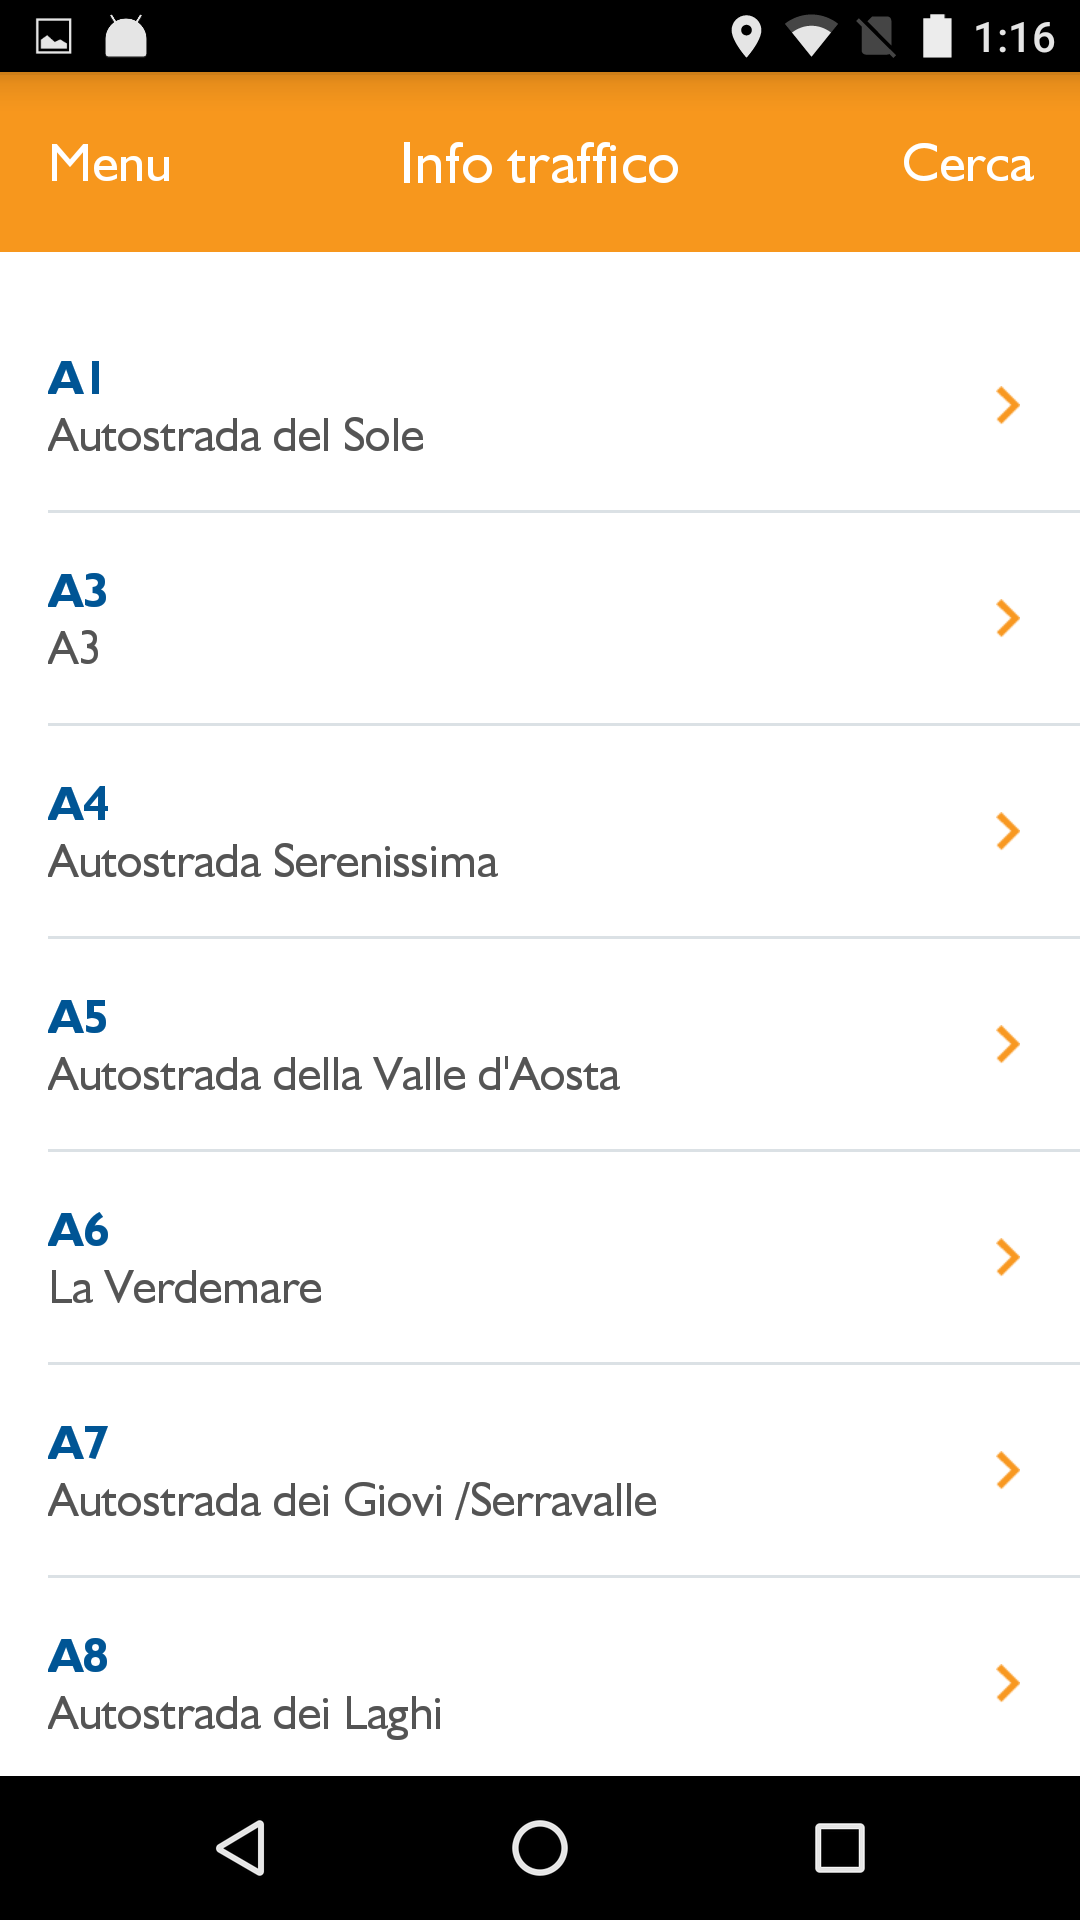Image resolution: width=1080 pixels, height=1920 pixels.
Task: Open the Menu in header
Action: coord(110,163)
